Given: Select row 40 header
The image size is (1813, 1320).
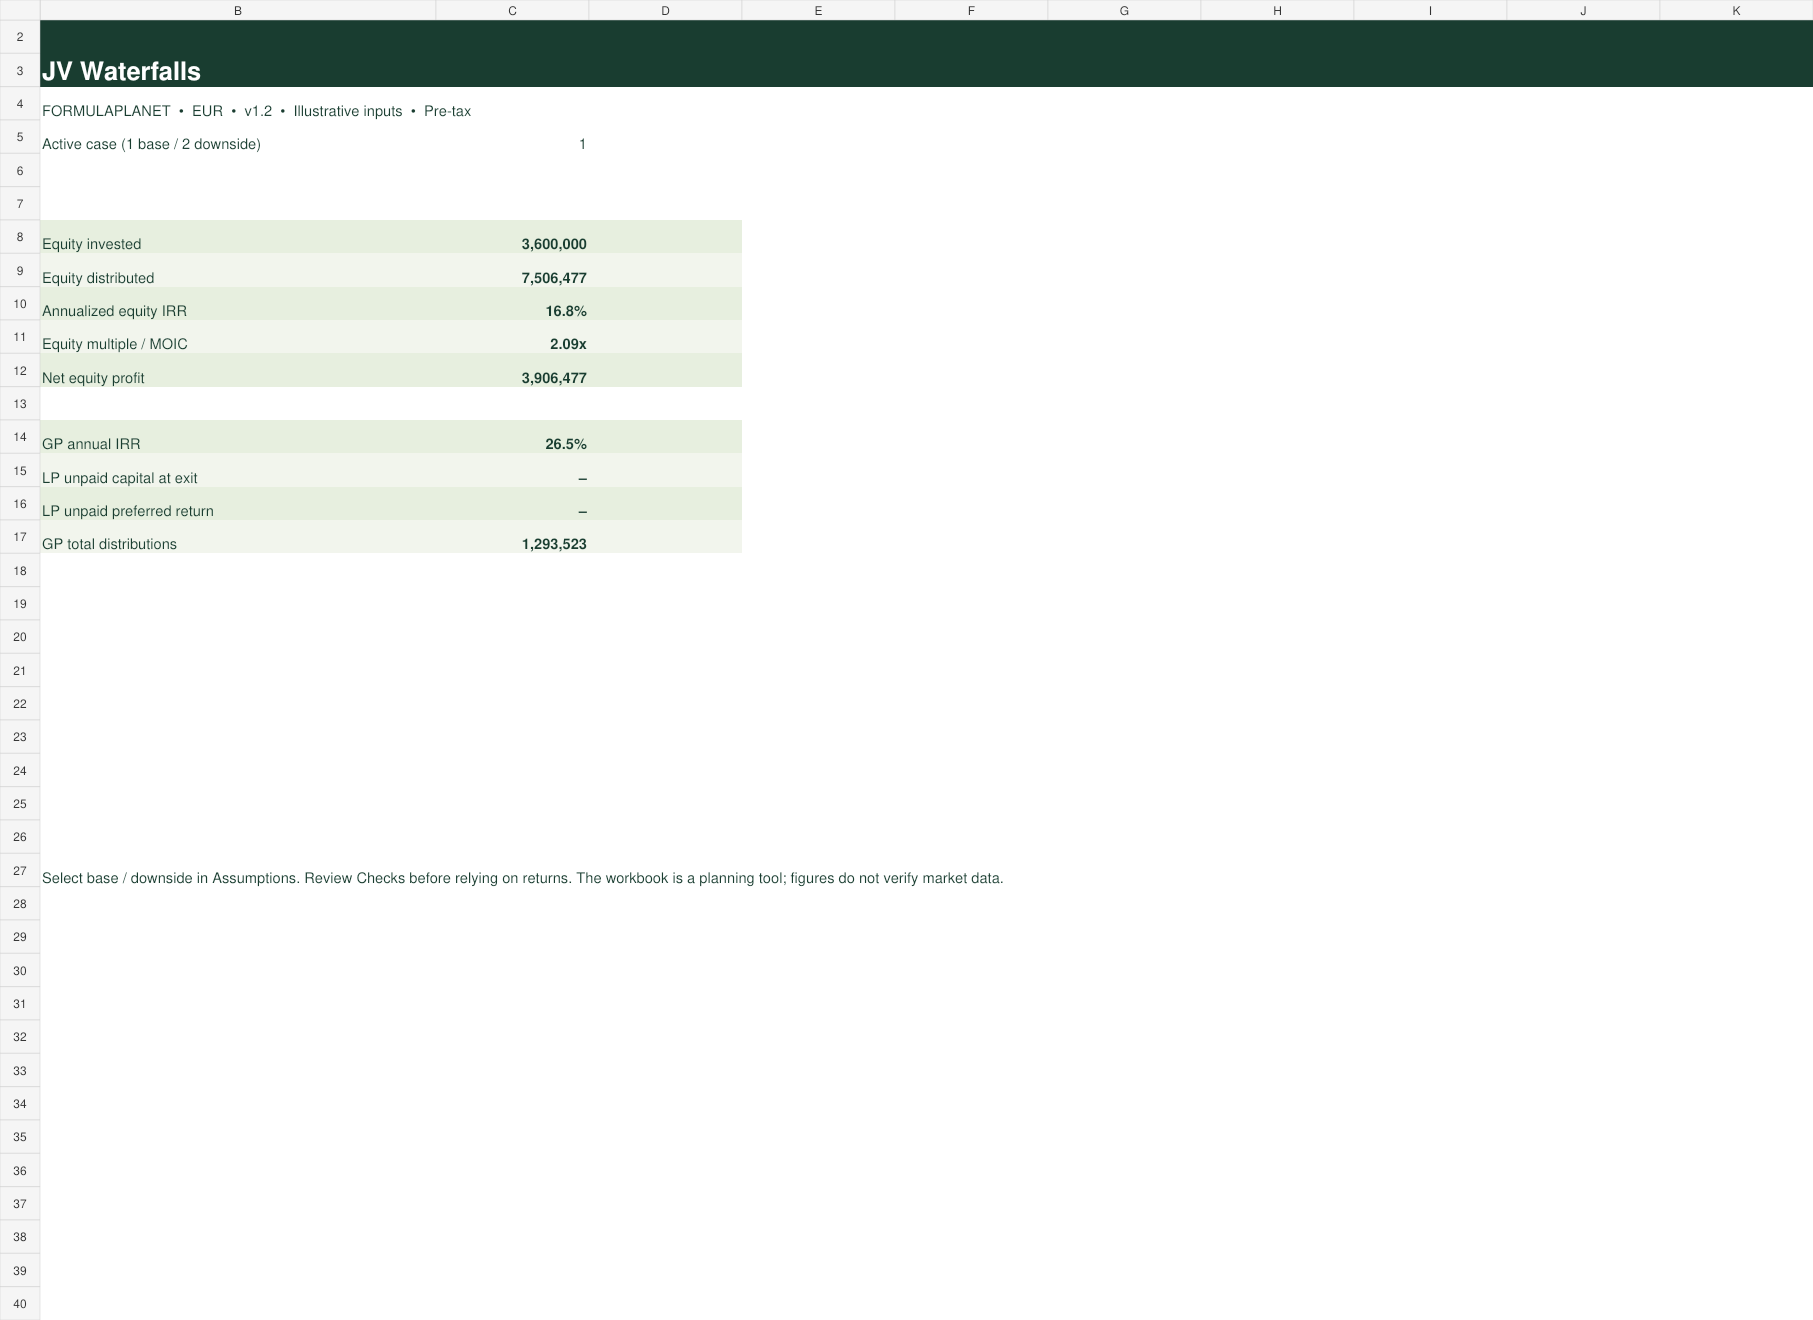Looking at the screenshot, I should 20,1304.
